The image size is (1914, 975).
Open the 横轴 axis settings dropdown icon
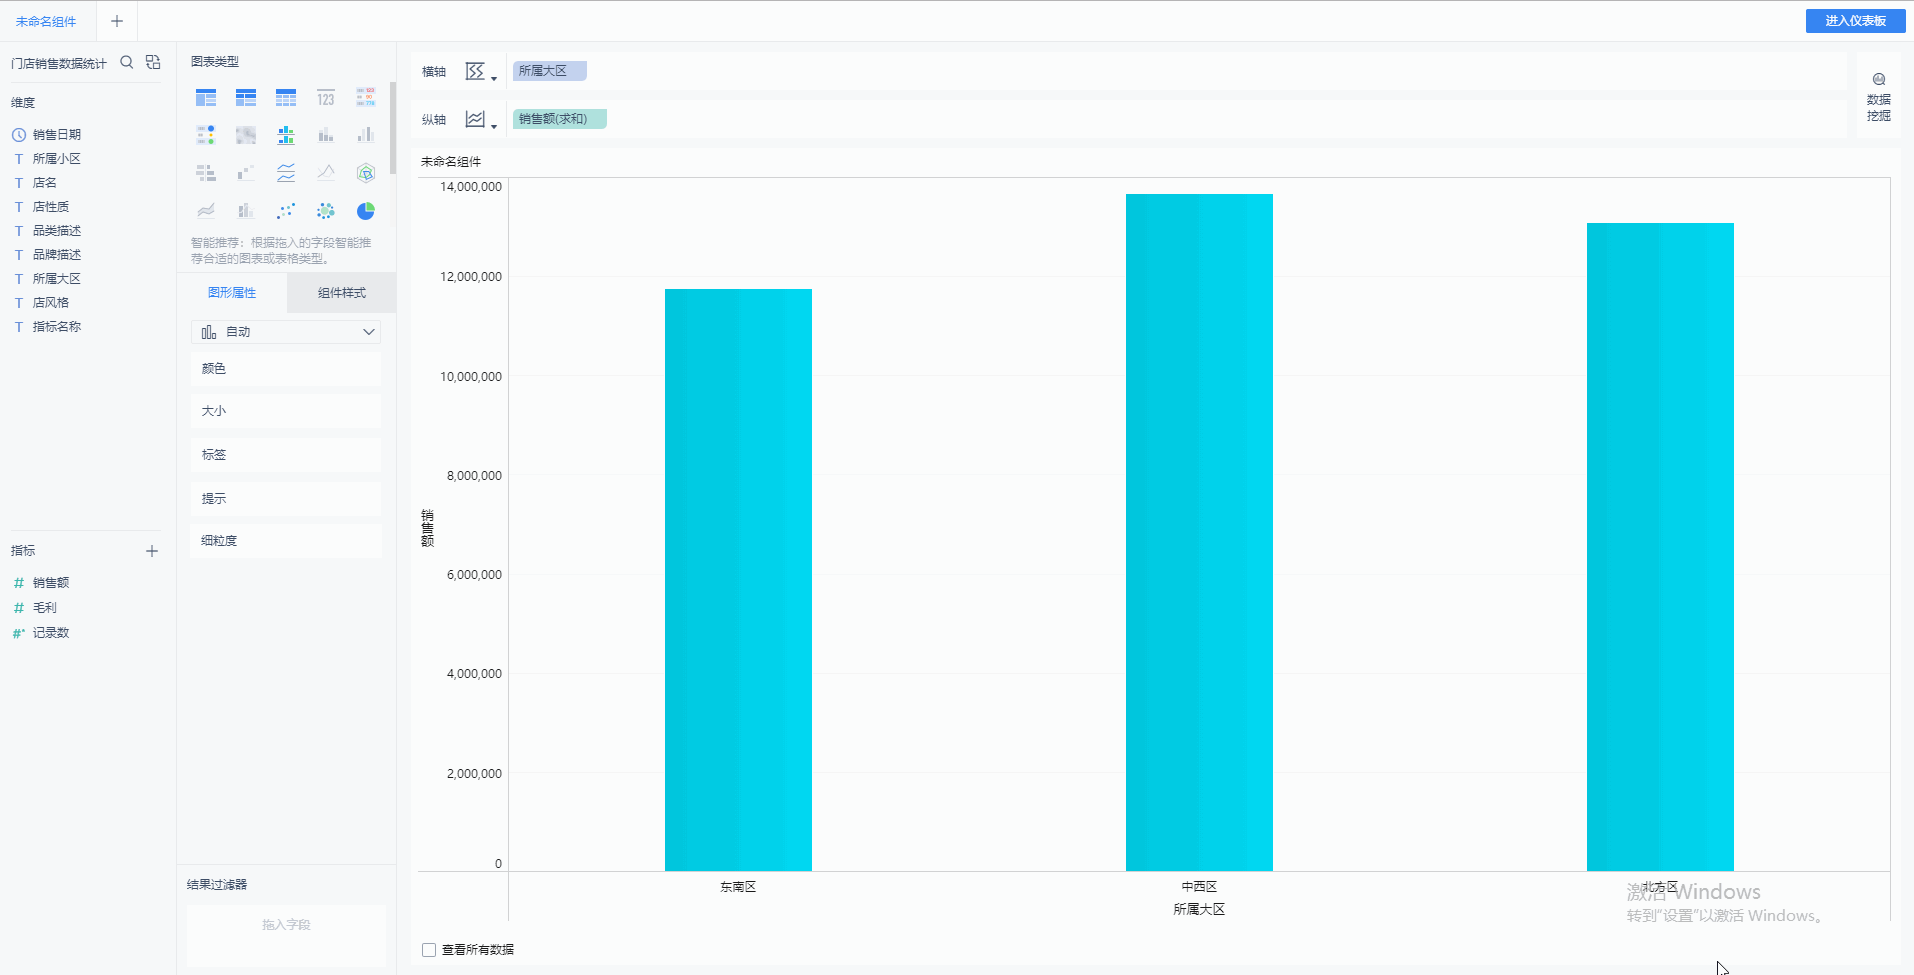tap(480, 72)
